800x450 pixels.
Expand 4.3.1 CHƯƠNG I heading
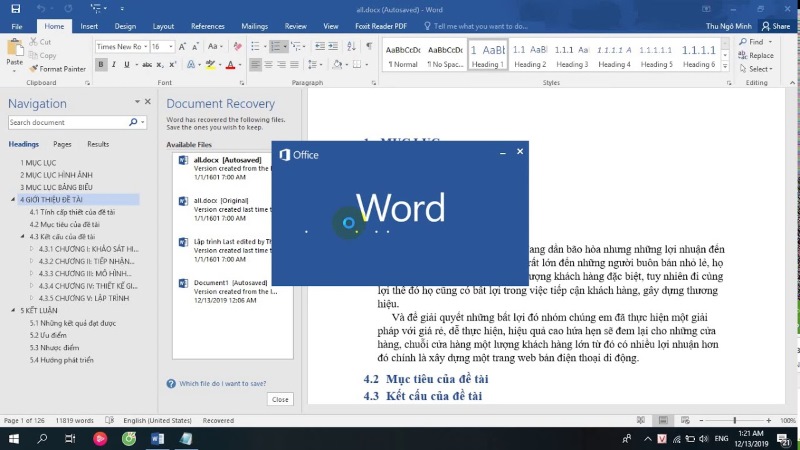click(32, 249)
